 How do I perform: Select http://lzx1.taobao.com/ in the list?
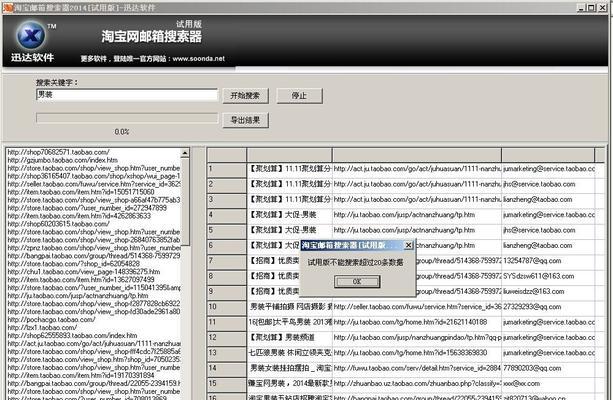[42, 328]
